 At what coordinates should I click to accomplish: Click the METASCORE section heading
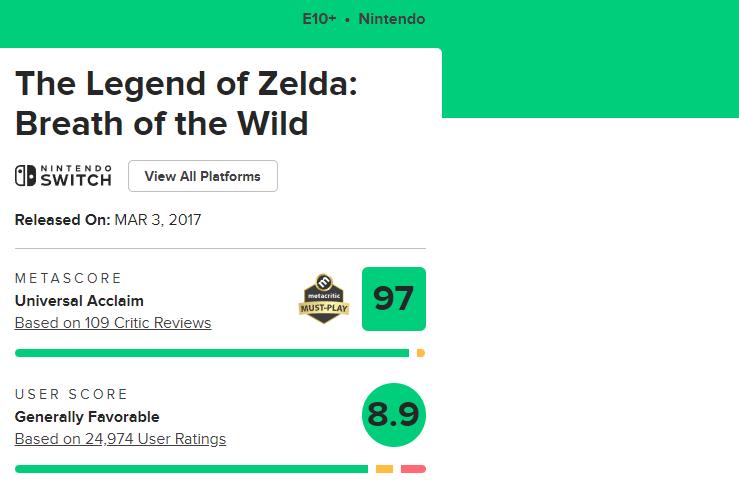[x=68, y=278]
